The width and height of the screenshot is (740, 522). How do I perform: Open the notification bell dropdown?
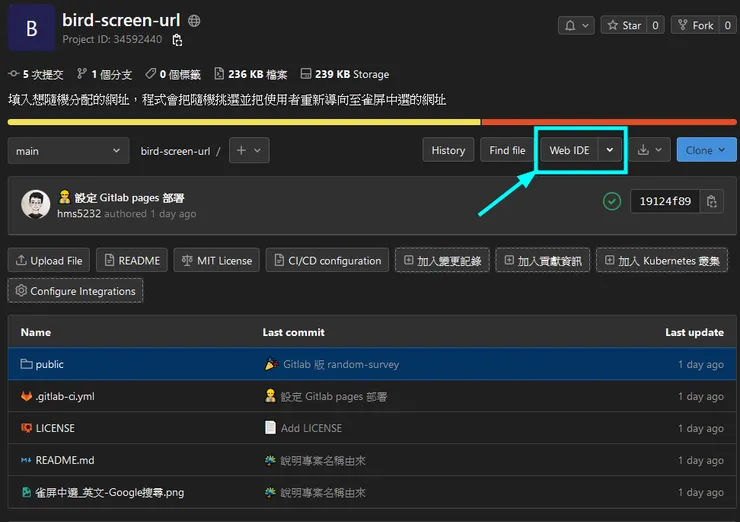pos(576,25)
